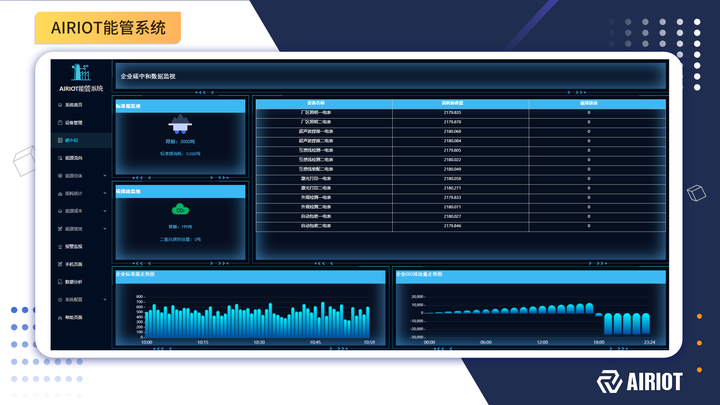Click the 2179.805 table cell
The width and height of the screenshot is (720, 405).
[x=452, y=150]
